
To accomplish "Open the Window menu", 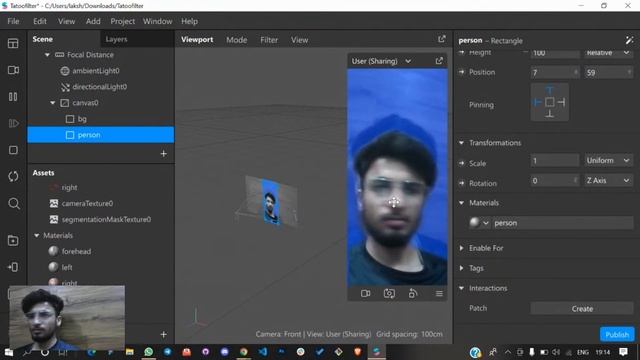I will coord(157,21).
